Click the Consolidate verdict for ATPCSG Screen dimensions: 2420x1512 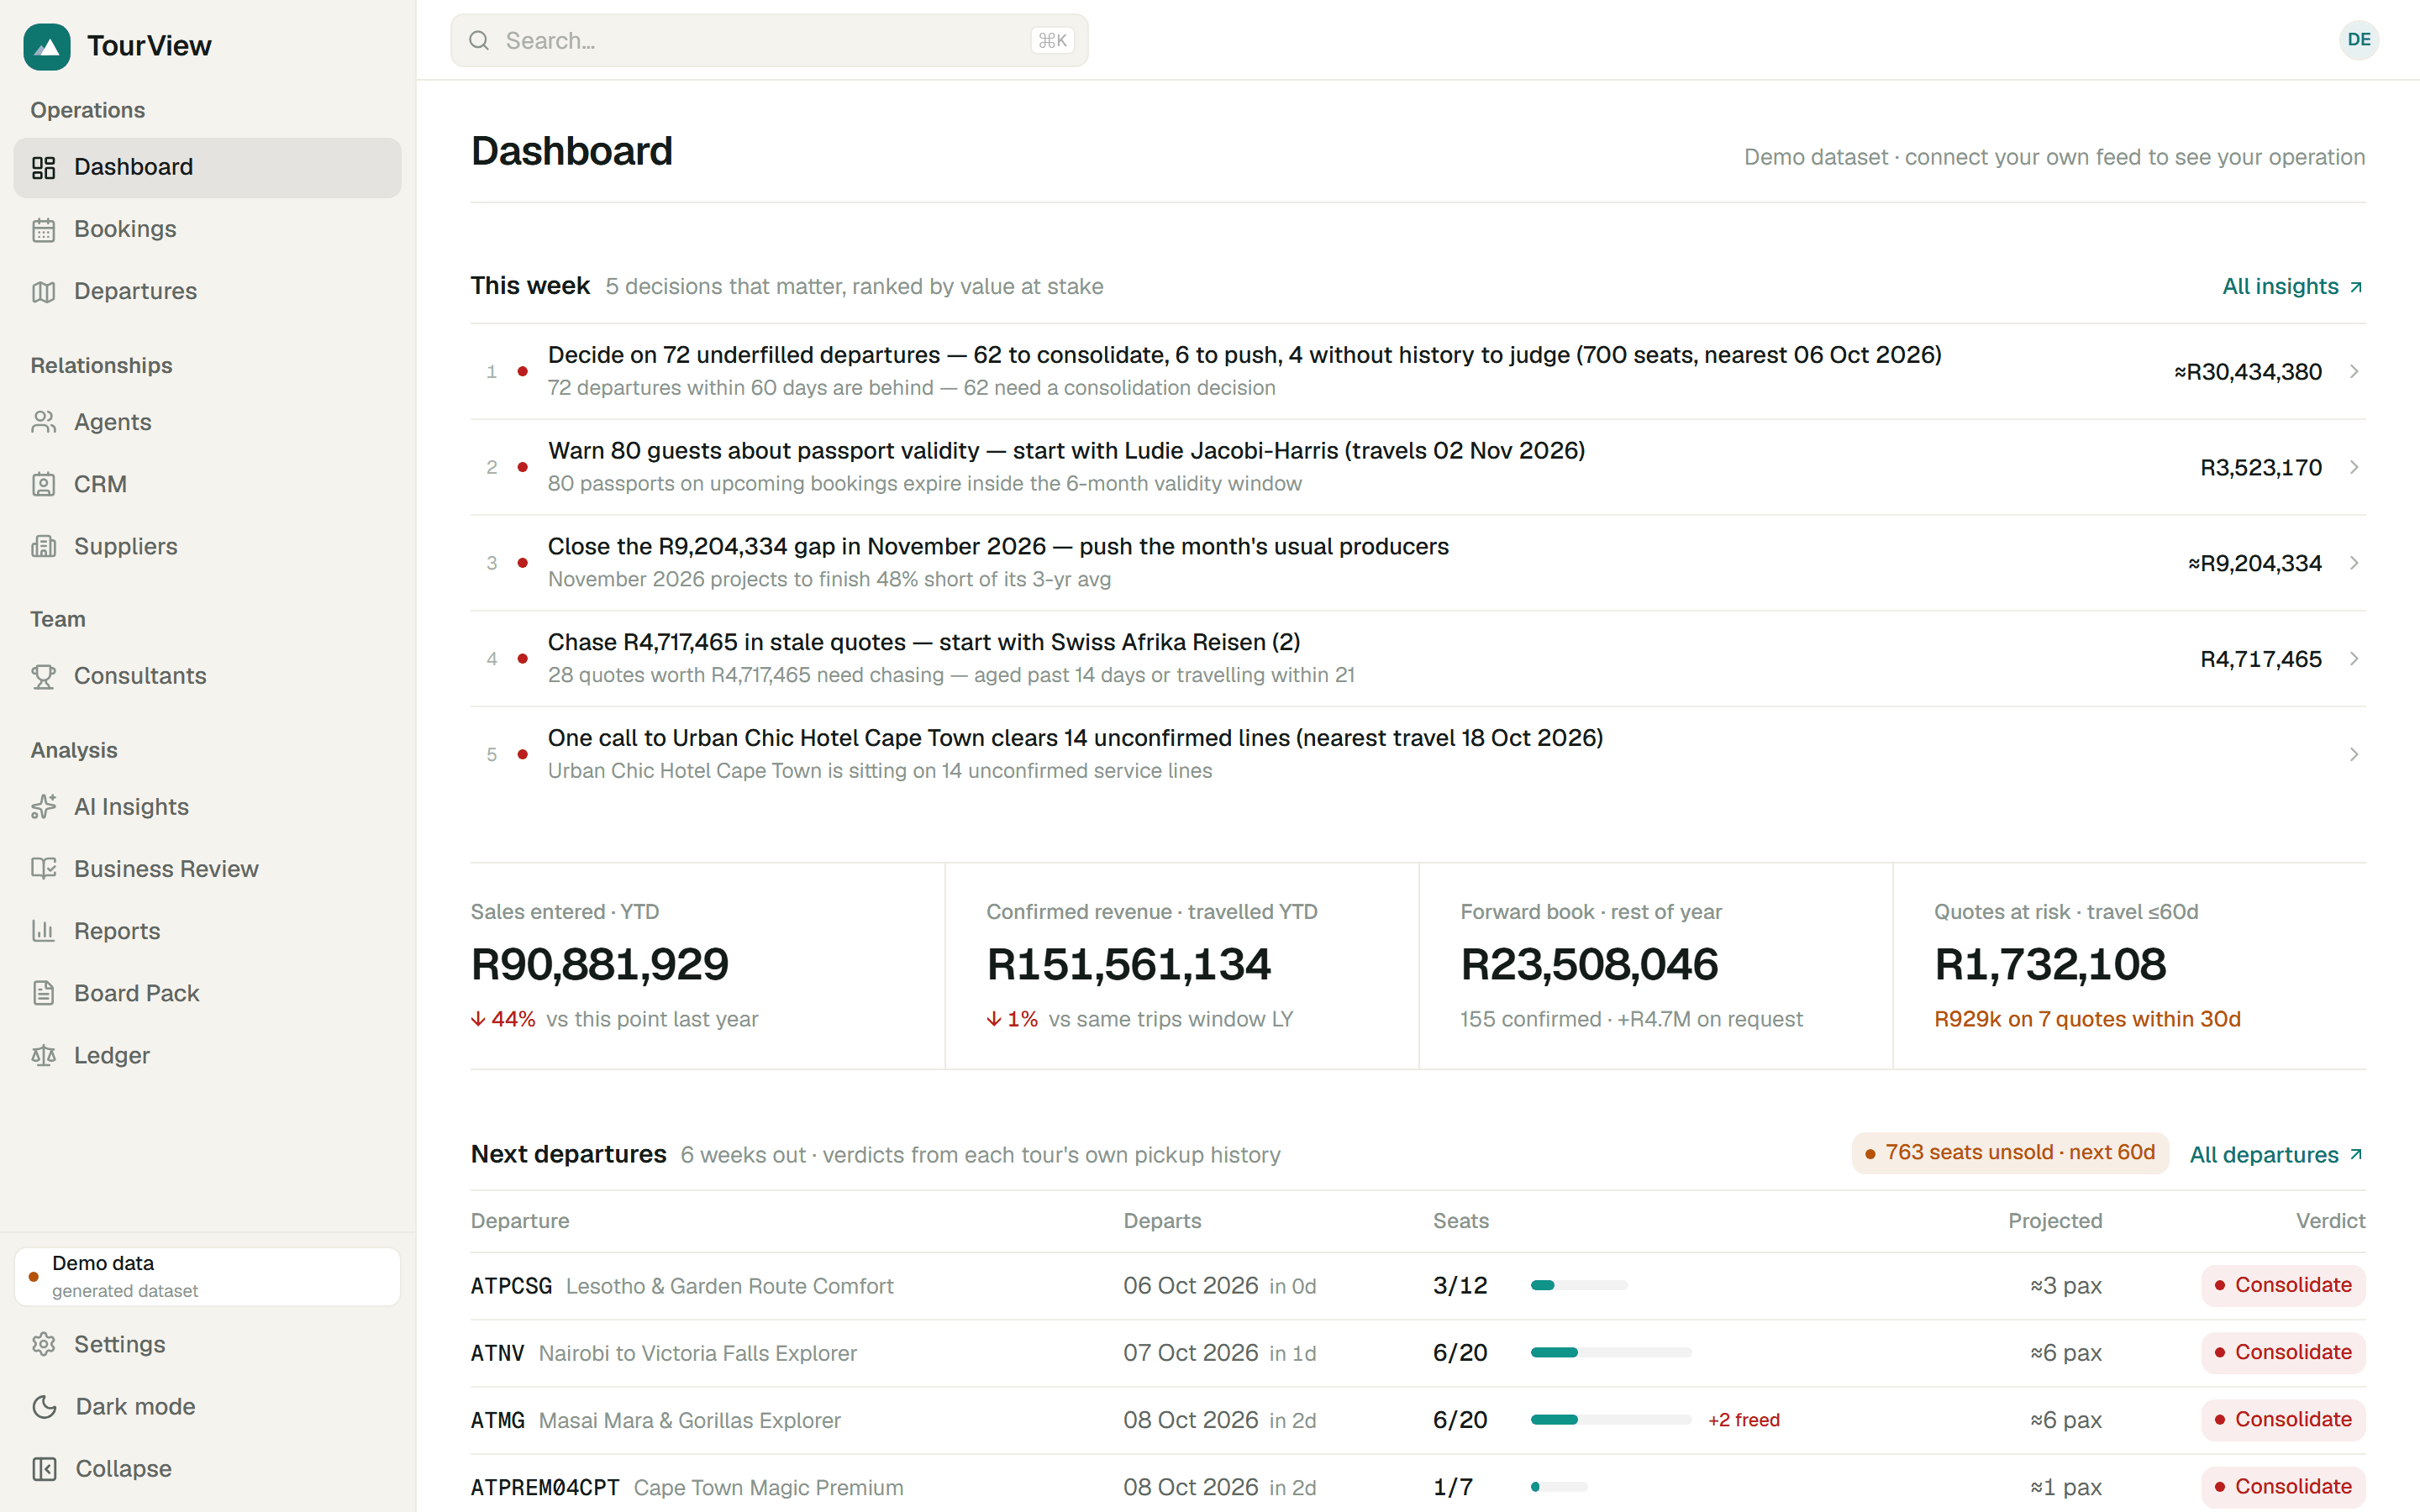(x=2283, y=1285)
